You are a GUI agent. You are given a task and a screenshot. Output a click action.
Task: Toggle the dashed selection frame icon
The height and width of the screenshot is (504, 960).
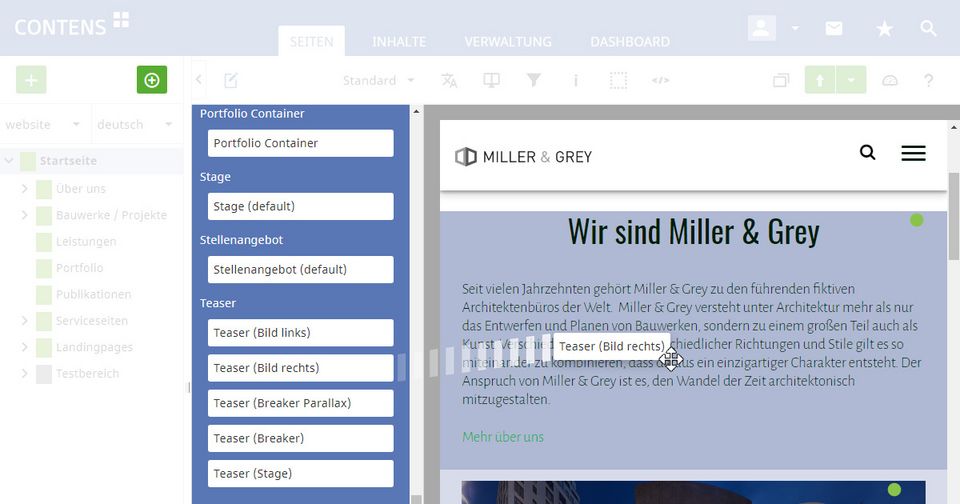pyautogui.click(x=619, y=80)
